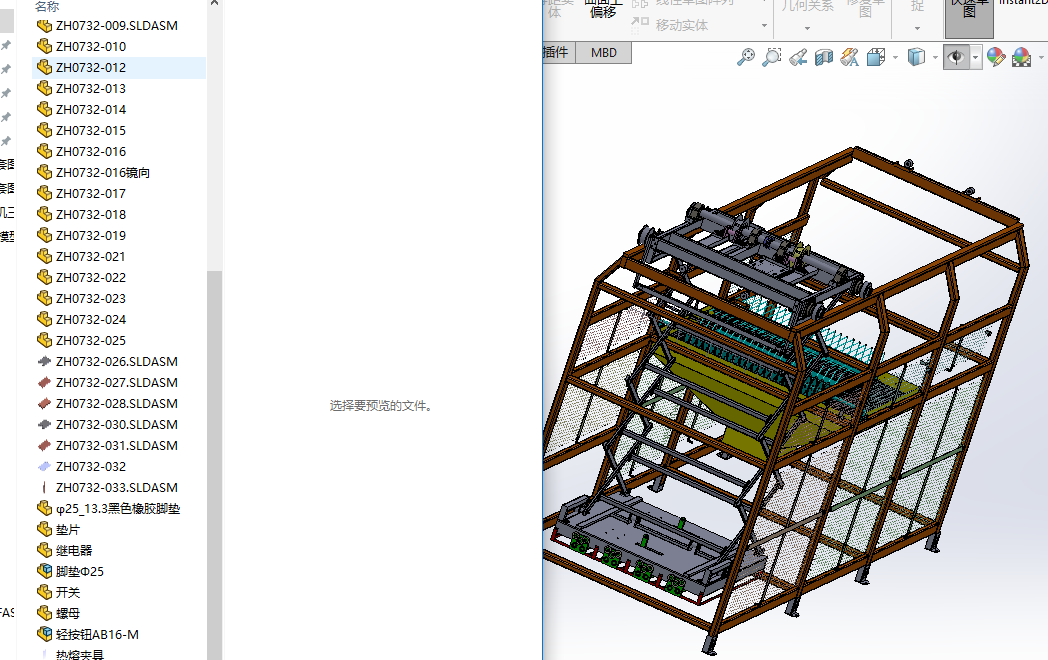Select 垫片 file

pos(68,530)
